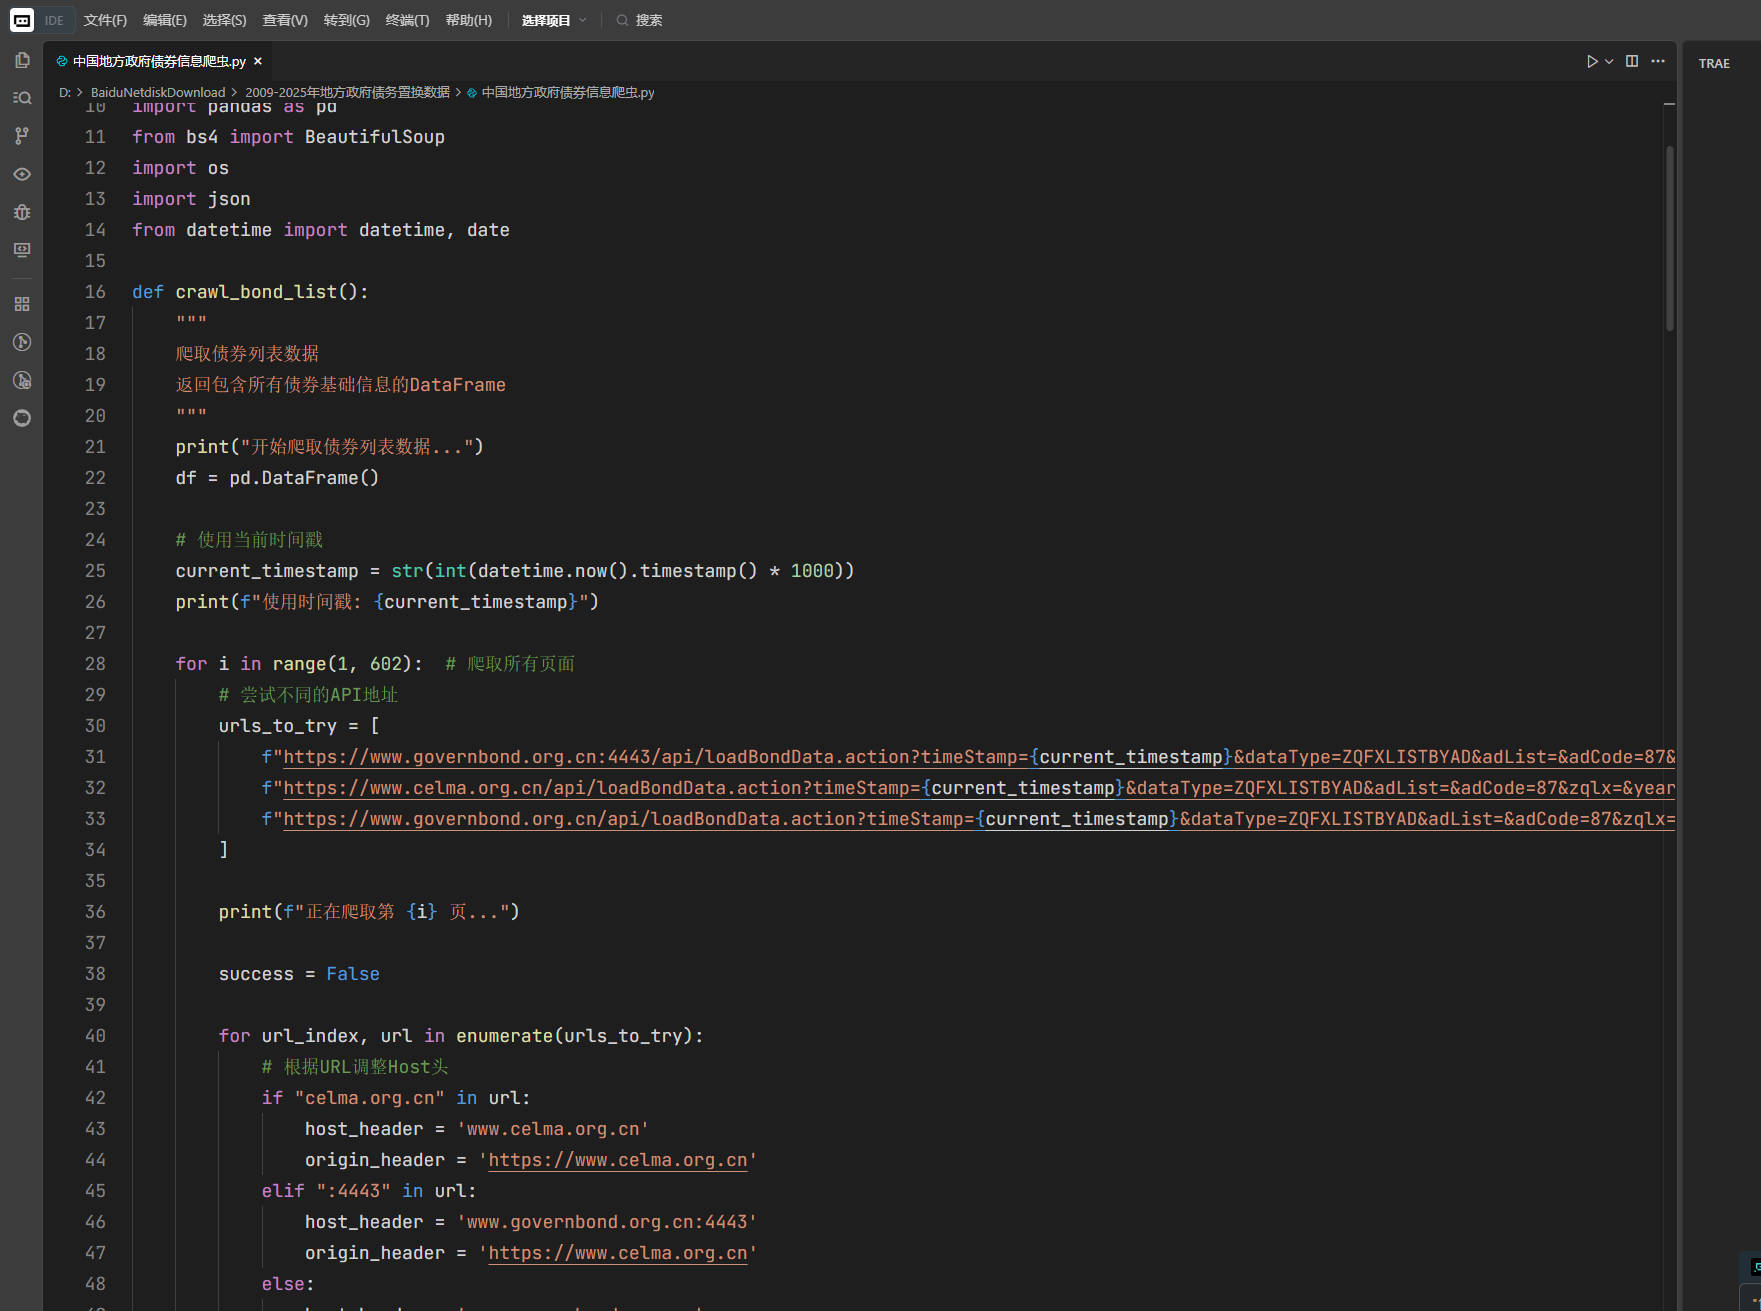Open the Source Control branch icon
Image resolution: width=1761 pixels, height=1311 pixels.
click(x=22, y=136)
